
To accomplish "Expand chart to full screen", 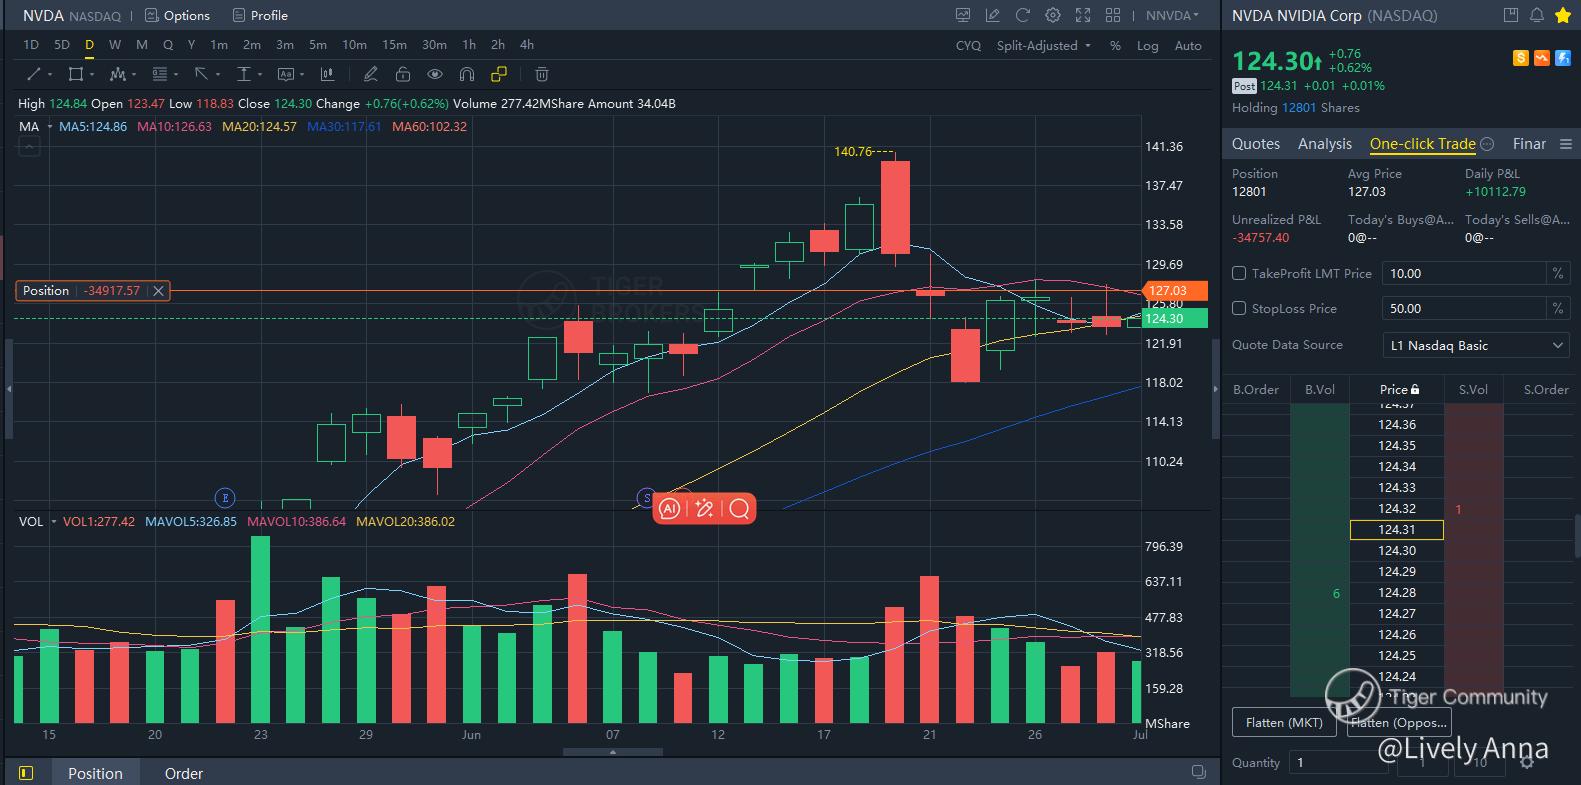I will pyautogui.click(x=1082, y=15).
